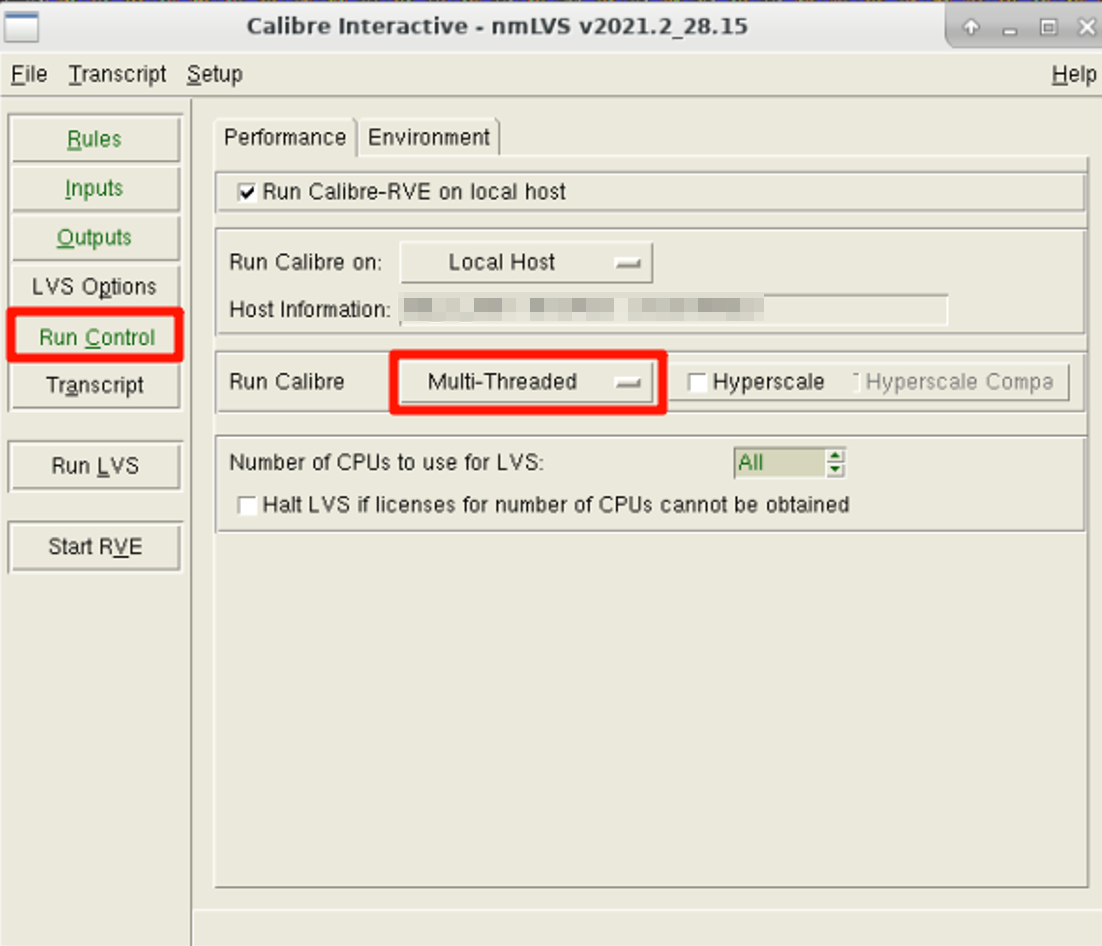
Task: Open the Help menu
Action: pos(1073,74)
